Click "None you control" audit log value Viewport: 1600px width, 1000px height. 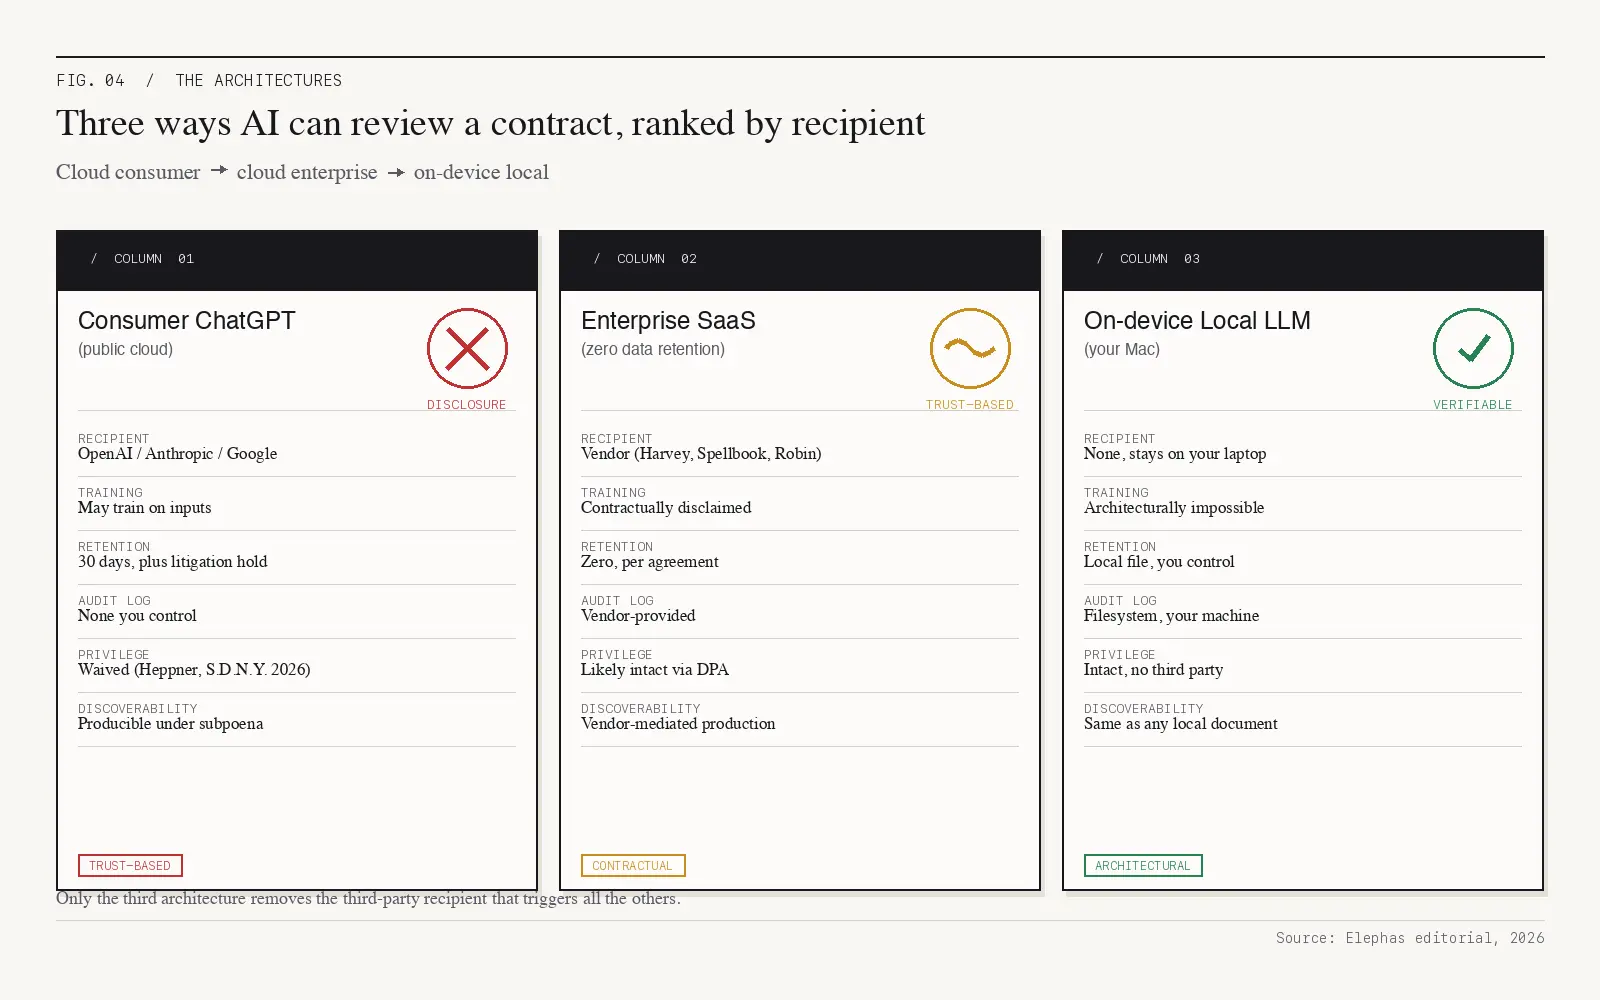(x=137, y=616)
